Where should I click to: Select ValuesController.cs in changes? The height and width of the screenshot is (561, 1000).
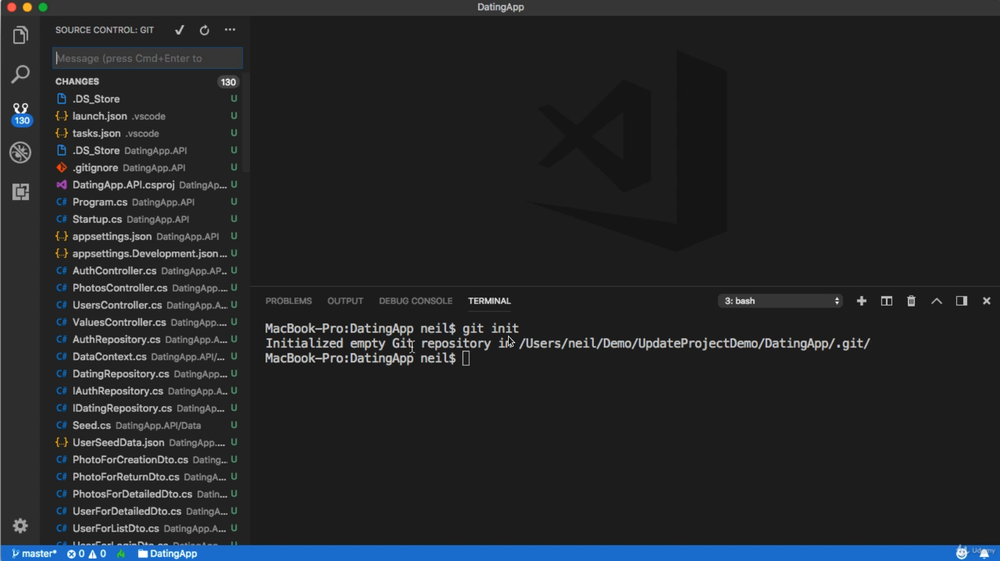pos(146,323)
